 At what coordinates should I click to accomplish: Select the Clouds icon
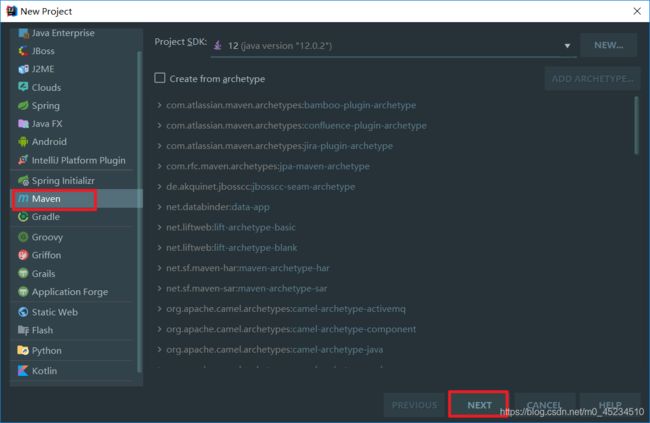tap(23, 87)
